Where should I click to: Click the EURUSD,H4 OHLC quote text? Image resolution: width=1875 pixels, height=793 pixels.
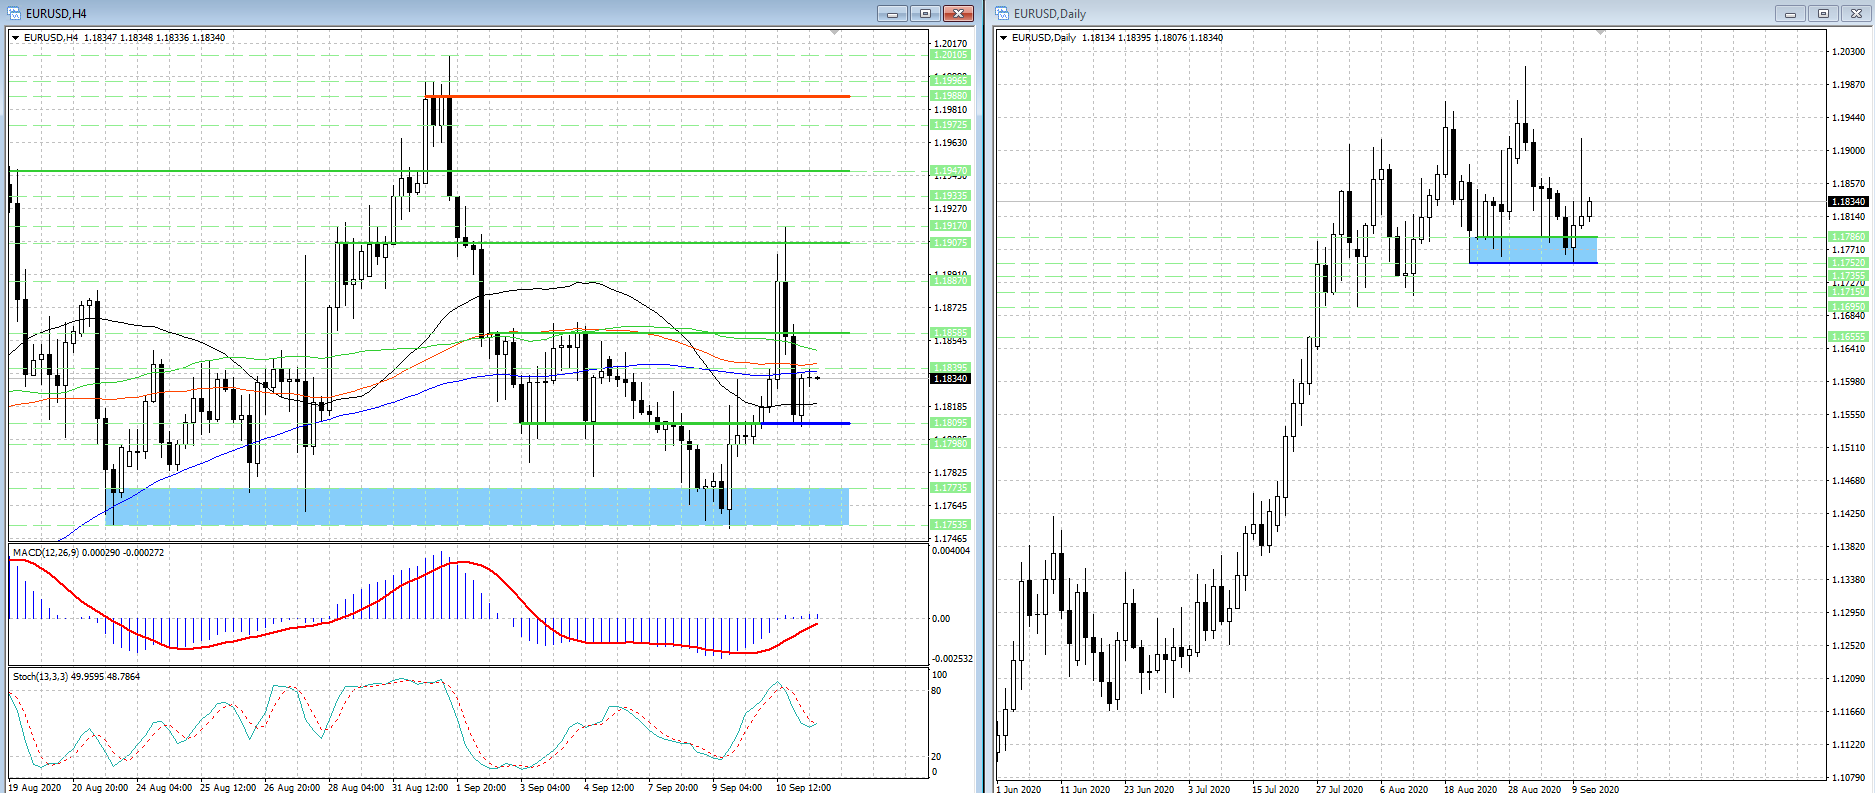coord(154,38)
